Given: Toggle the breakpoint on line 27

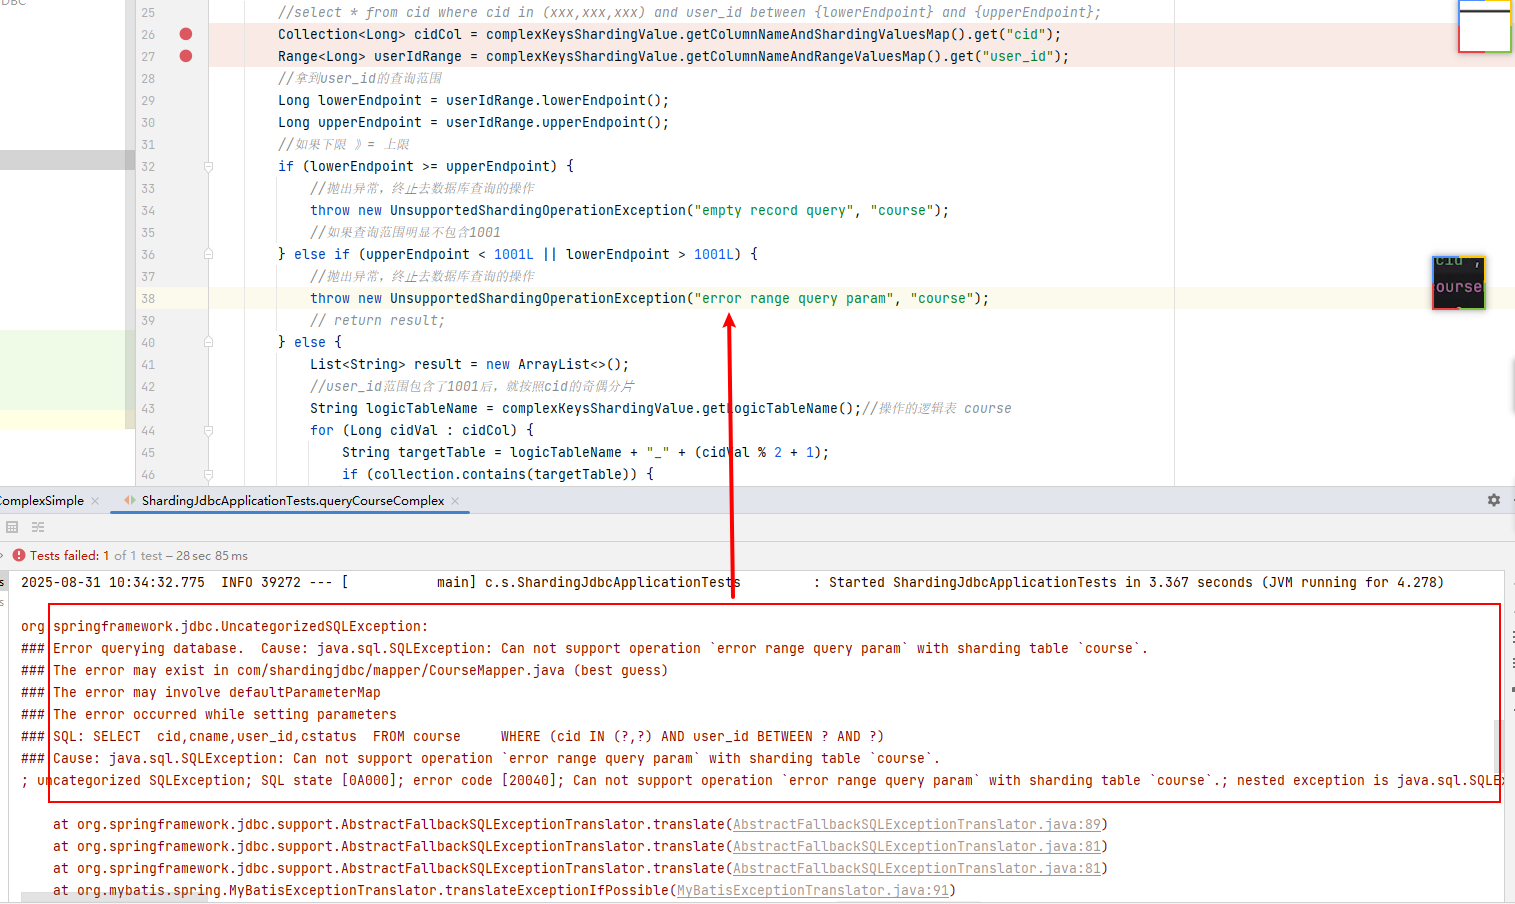Looking at the screenshot, I should (185, 56).
